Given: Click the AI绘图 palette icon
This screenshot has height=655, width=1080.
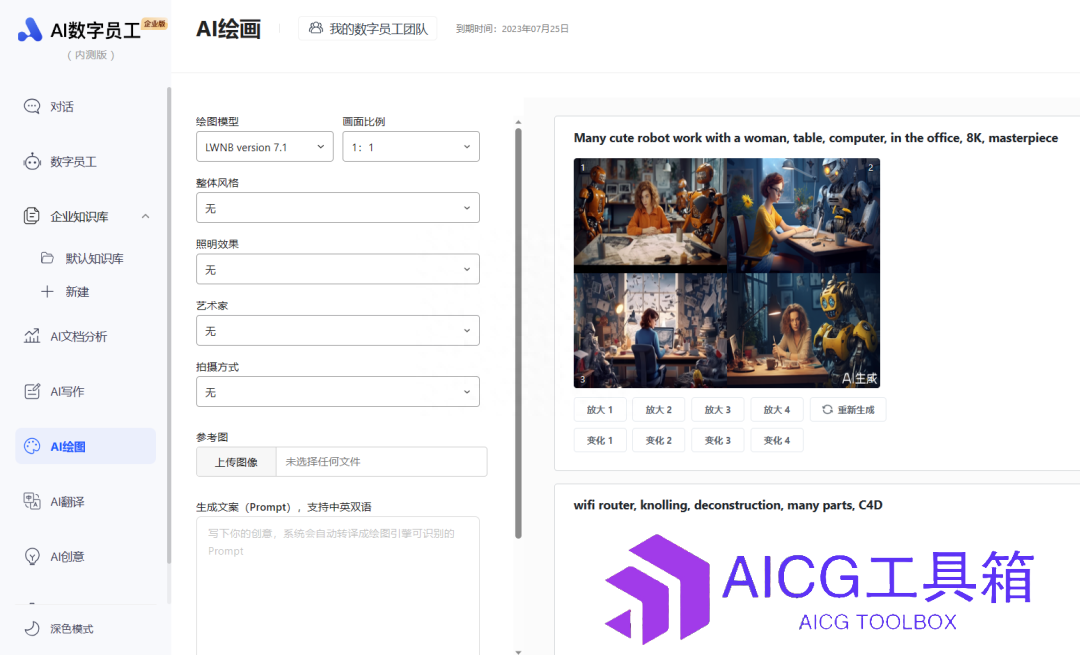Looking at the screenshot, I should (32, 446).
